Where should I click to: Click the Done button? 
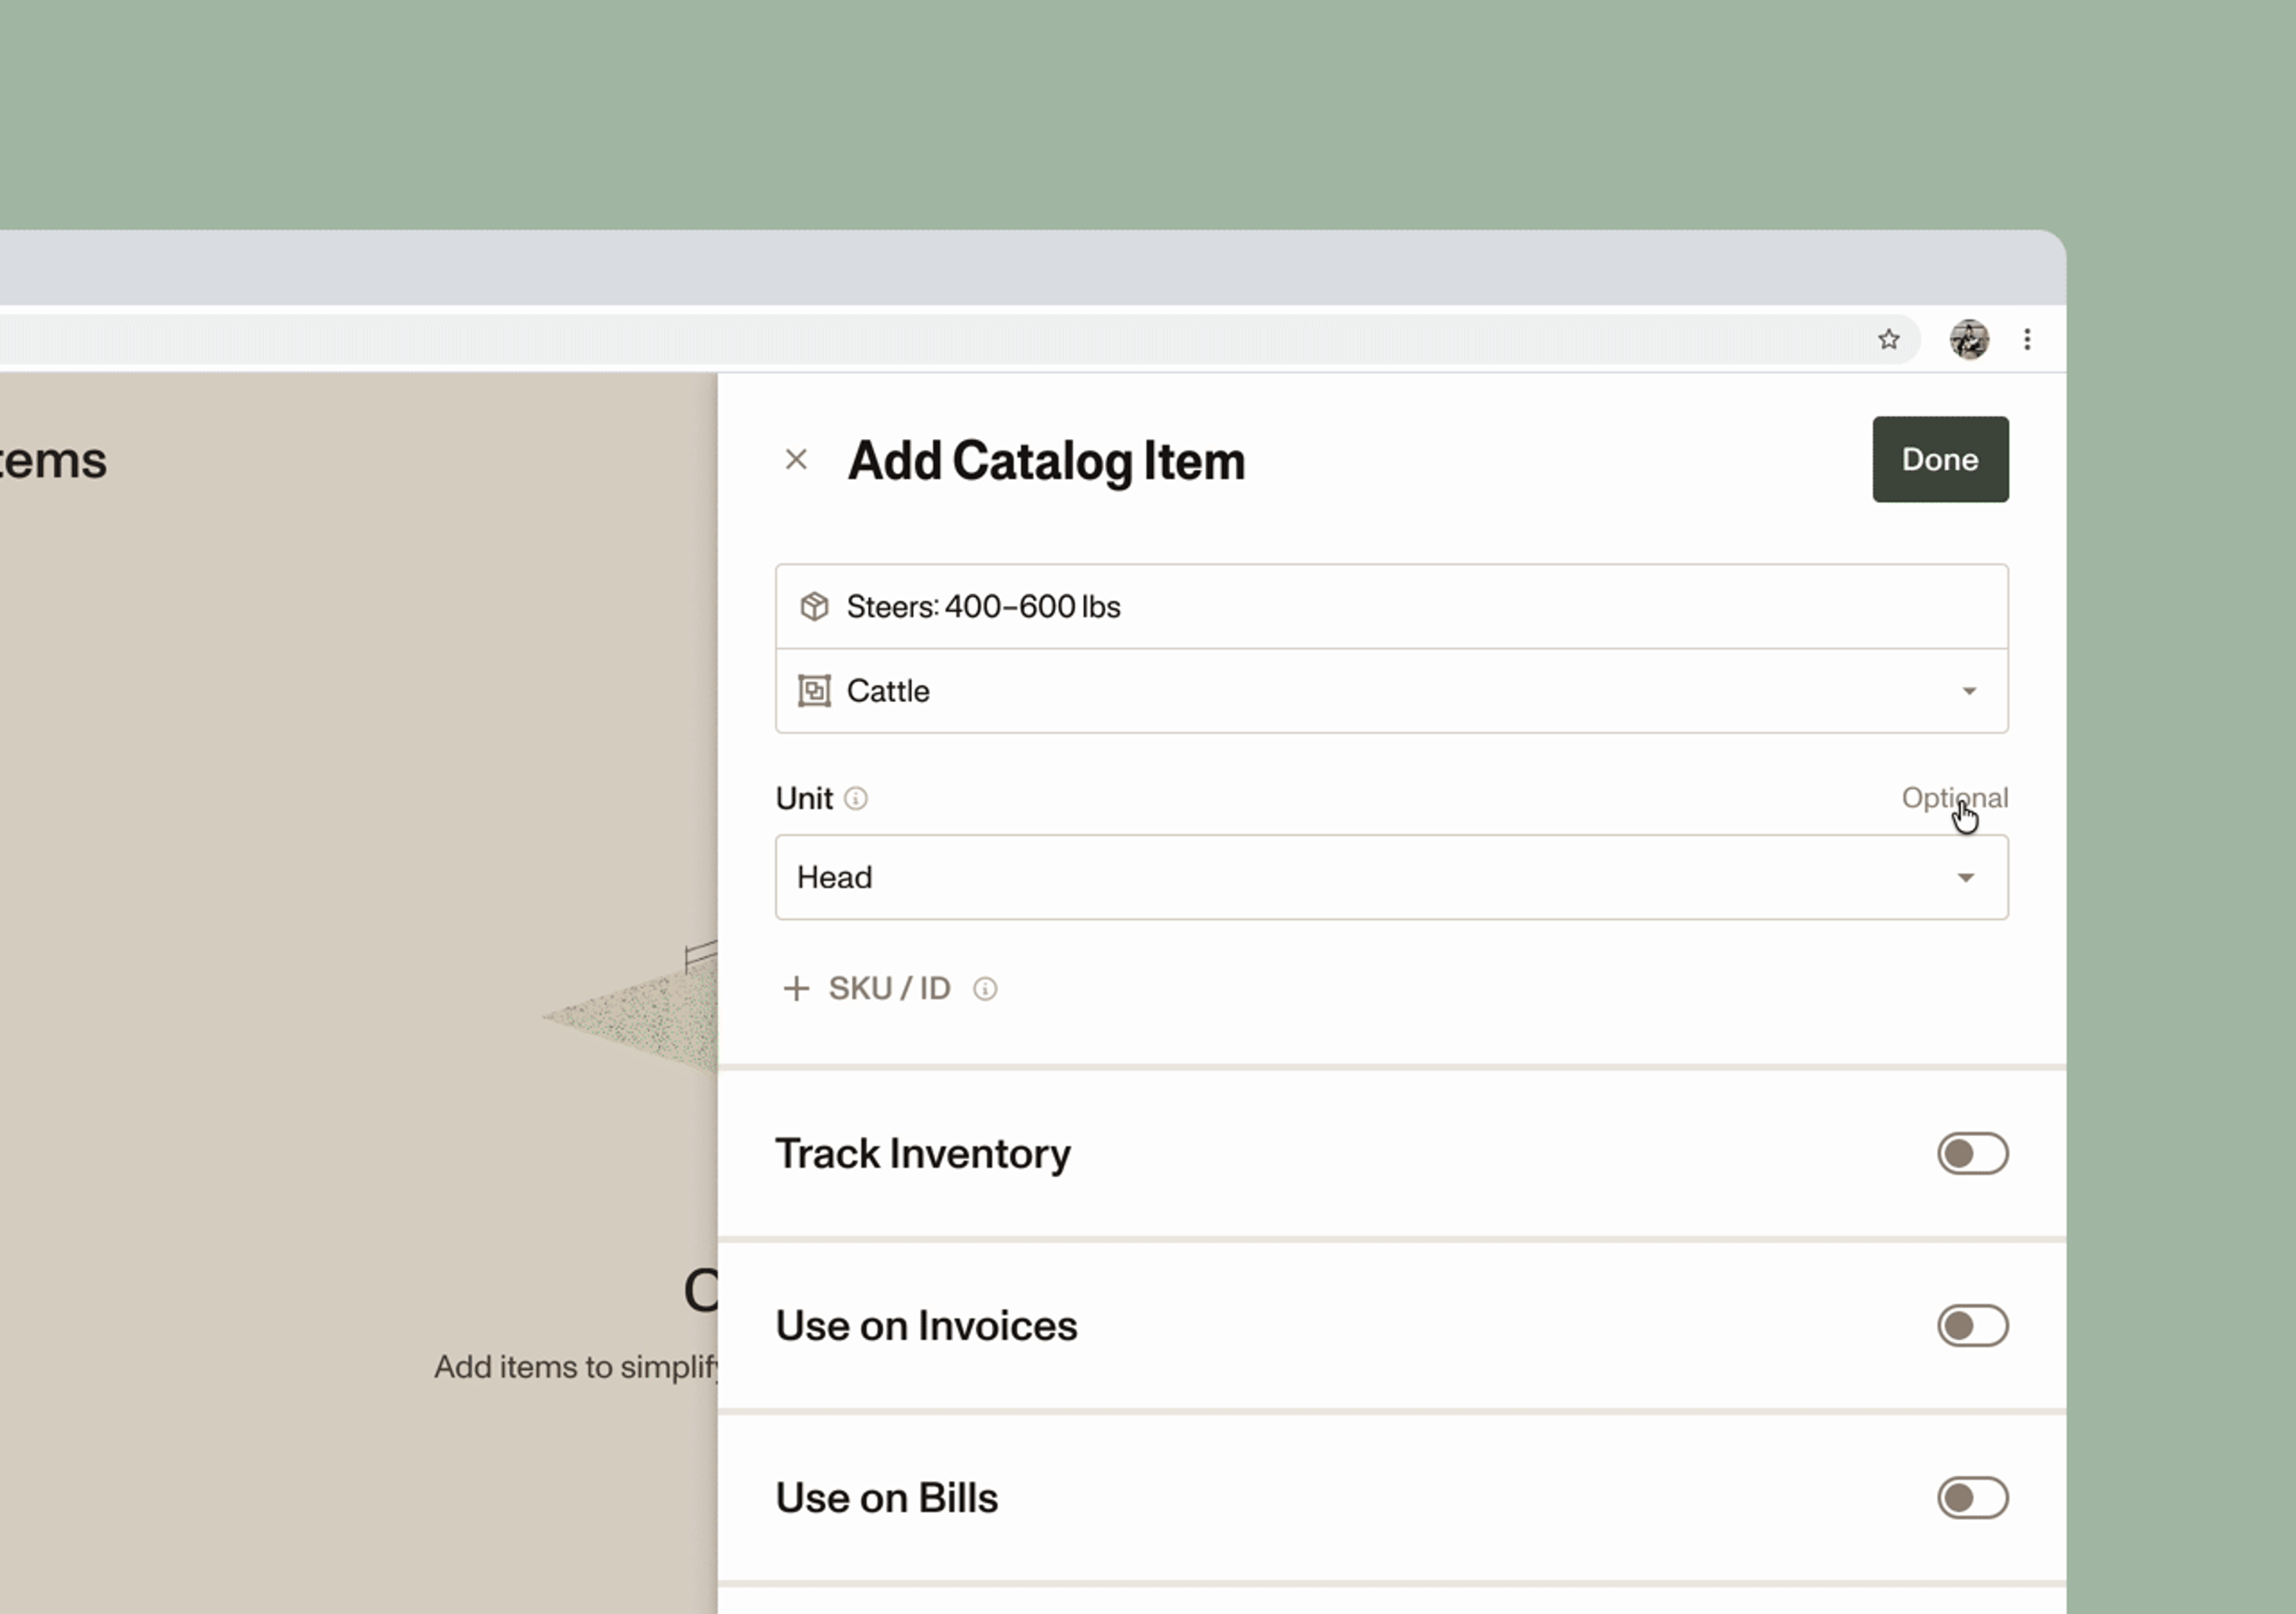point(1939,459)
